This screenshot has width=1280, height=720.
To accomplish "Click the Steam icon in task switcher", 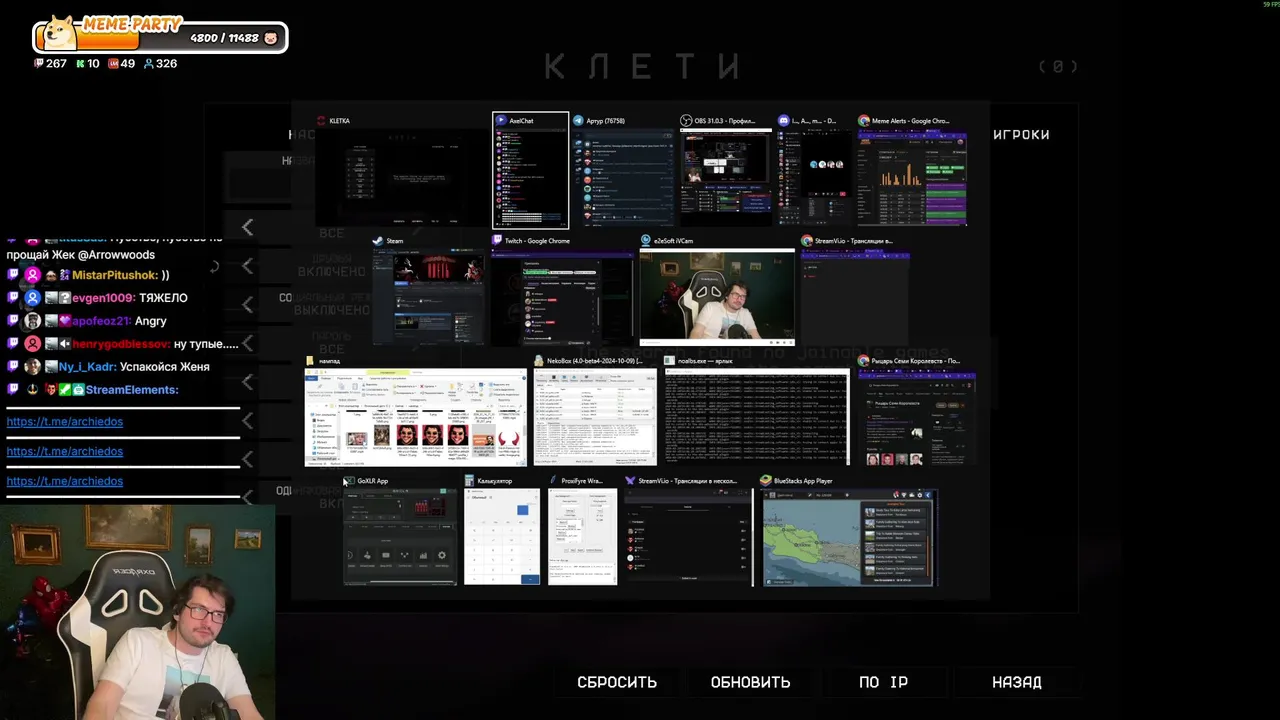I will pos(378,241).
